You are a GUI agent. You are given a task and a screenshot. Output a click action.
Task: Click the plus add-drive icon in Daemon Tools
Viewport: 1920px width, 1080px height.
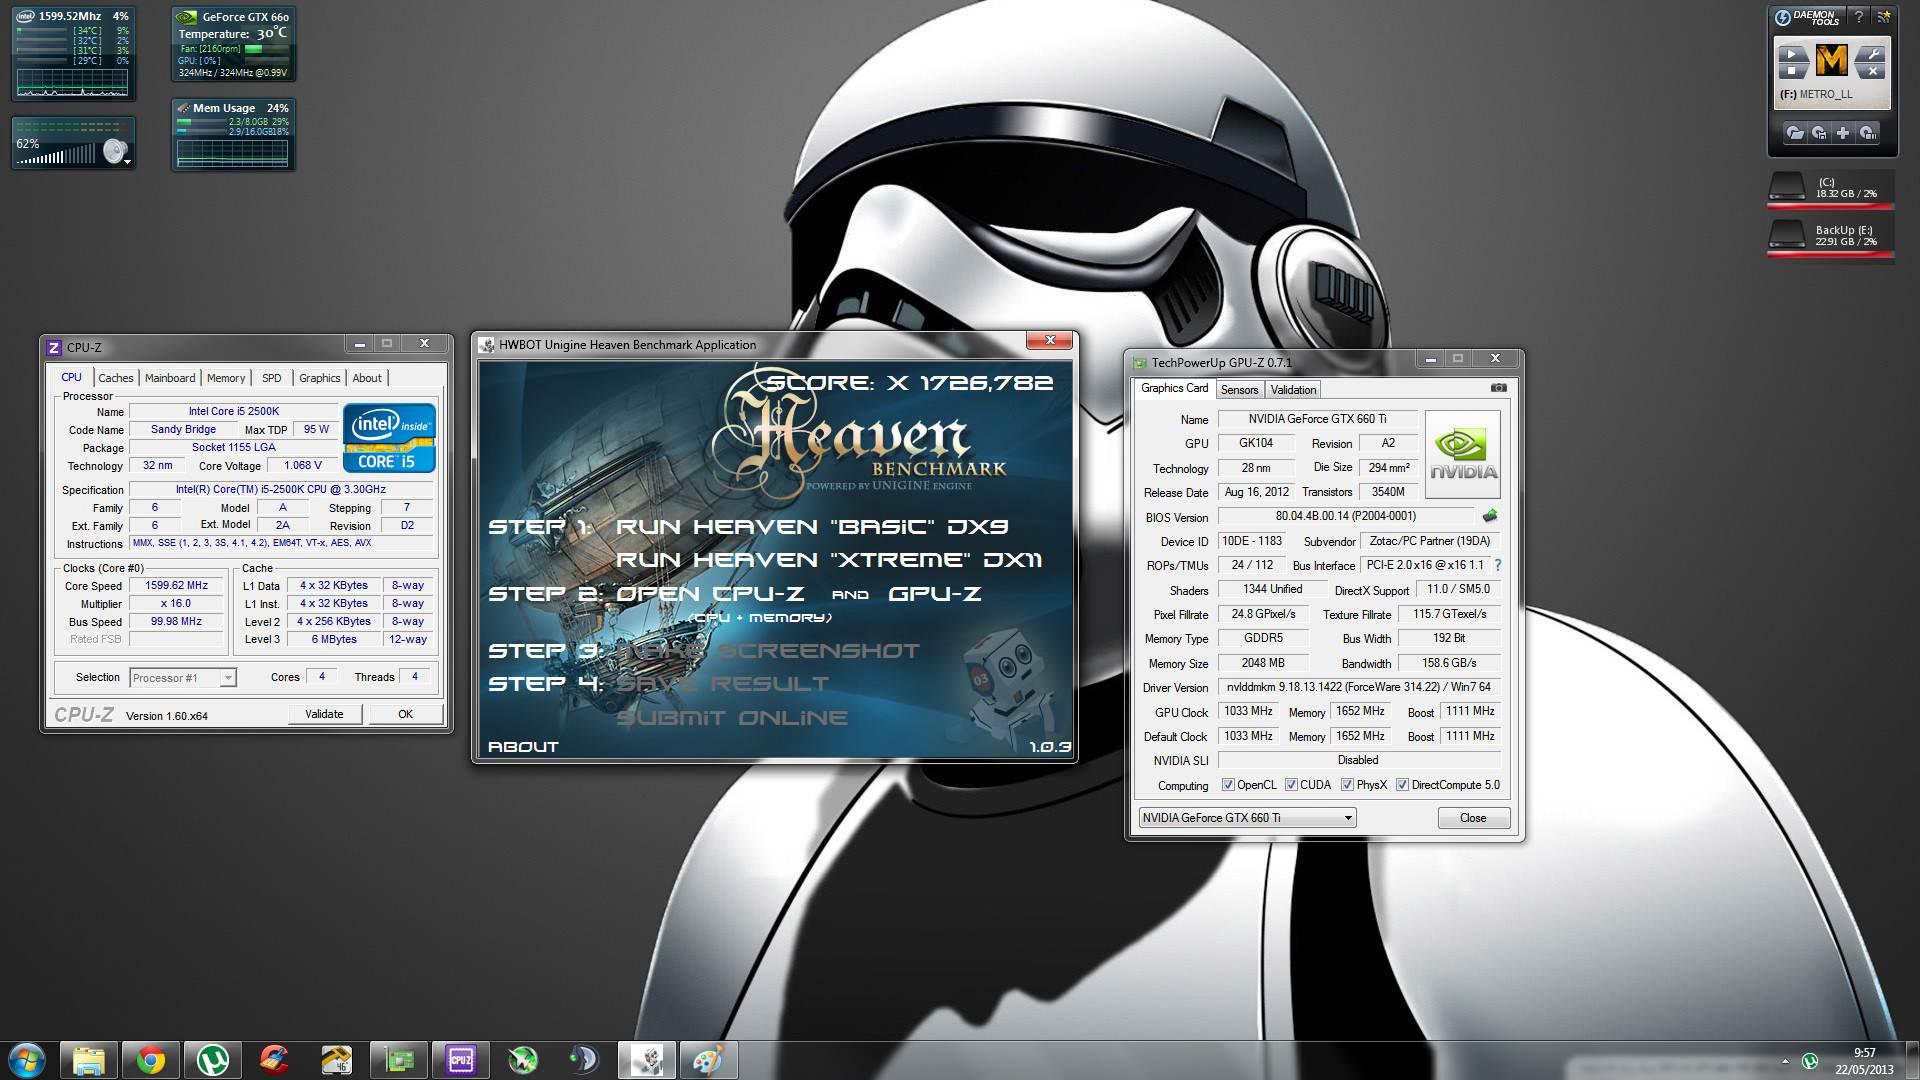click(x=1843, y=133)
